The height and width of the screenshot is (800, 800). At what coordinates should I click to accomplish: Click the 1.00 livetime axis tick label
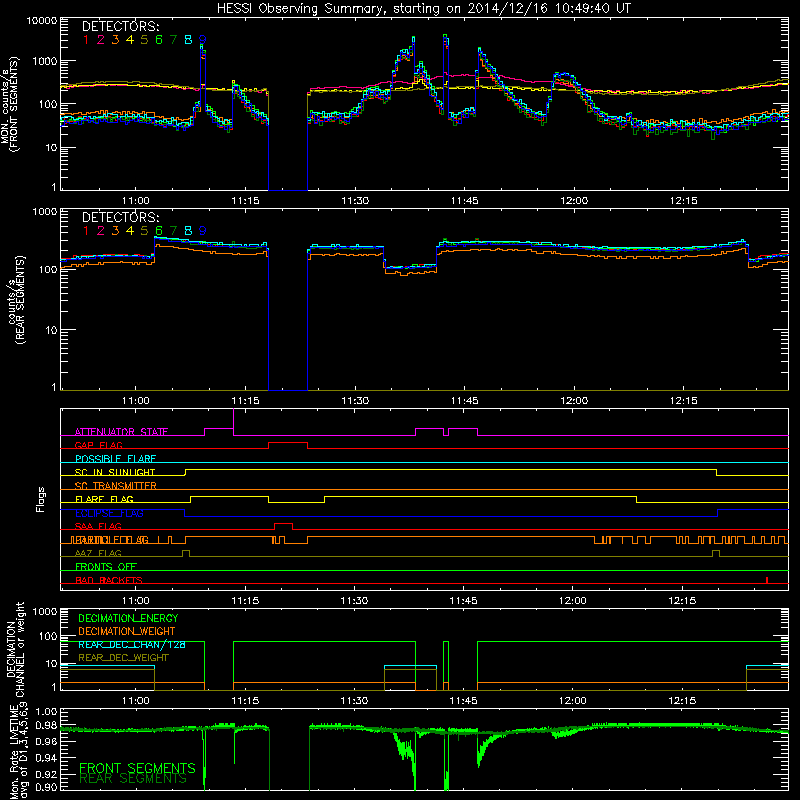(46, 712)
